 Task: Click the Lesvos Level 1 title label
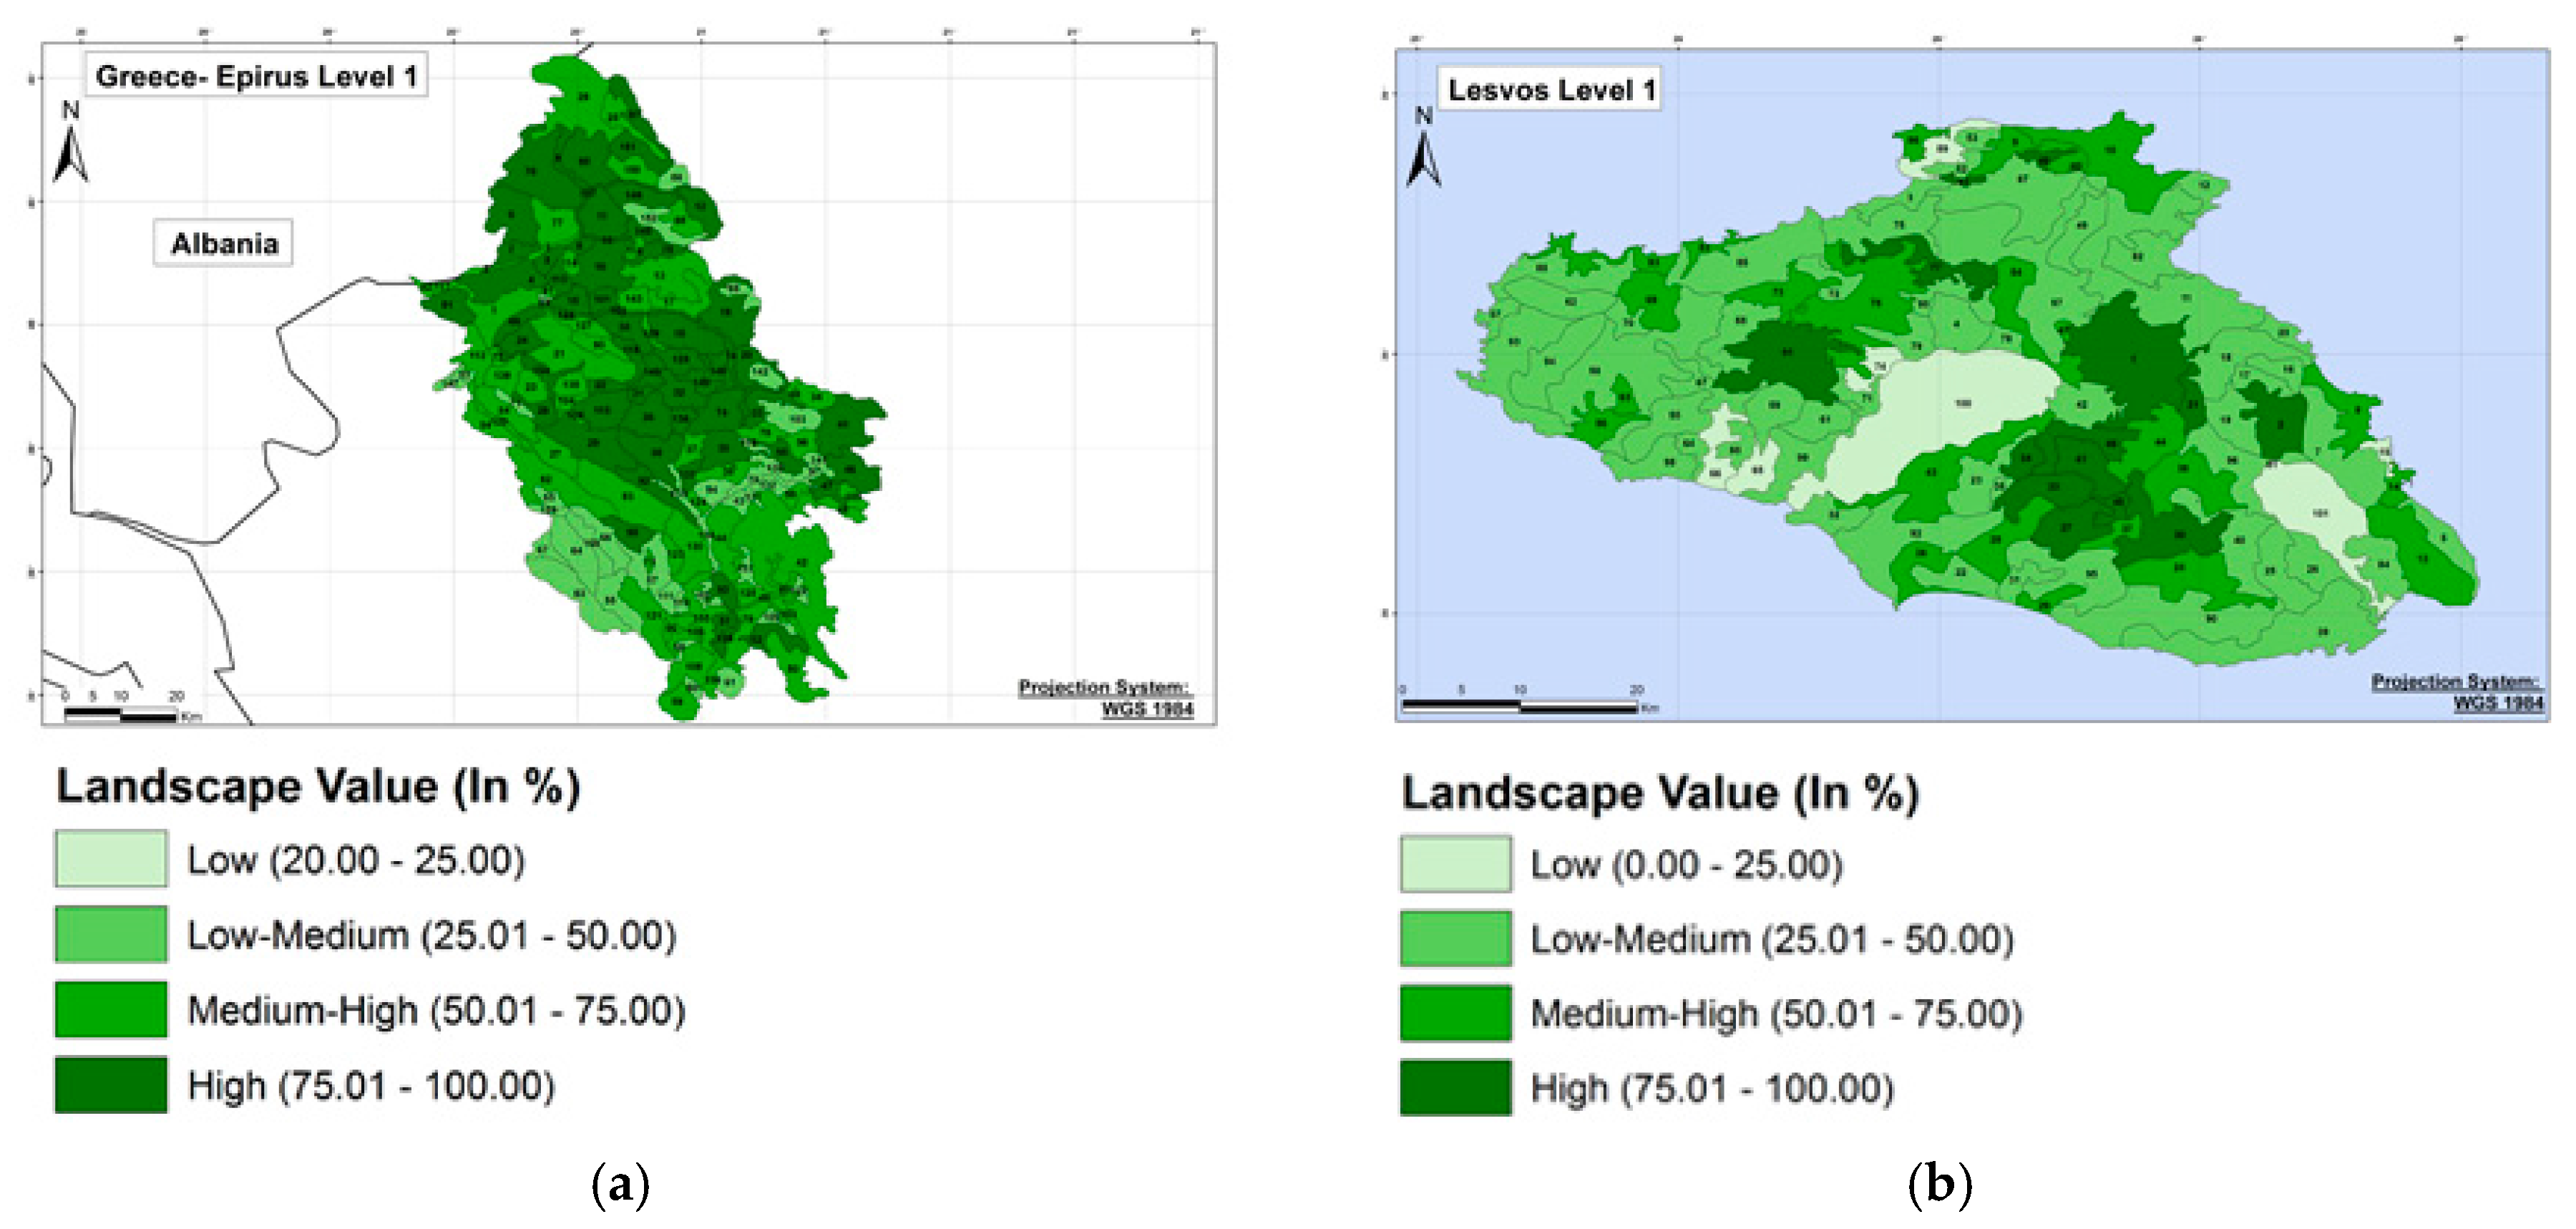[x=1551, y=90]
